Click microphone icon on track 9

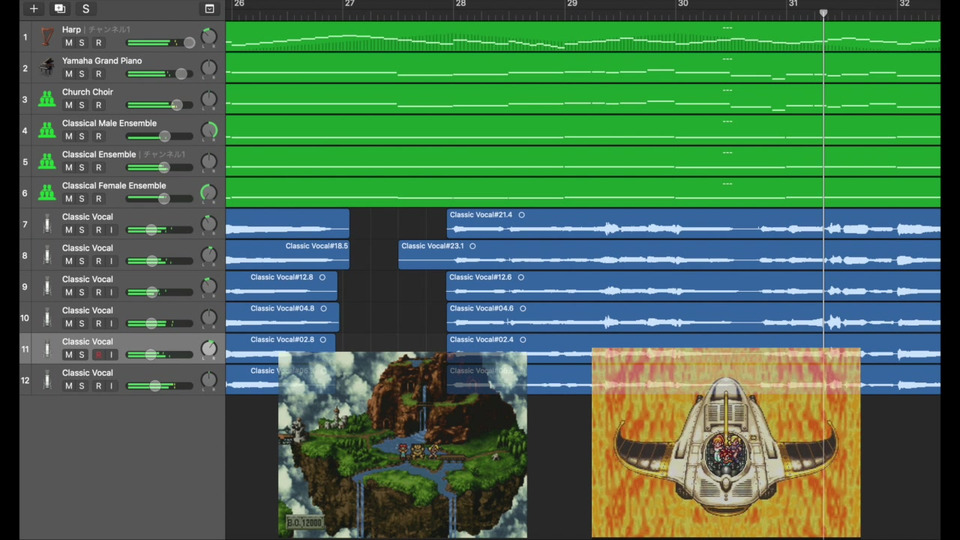(47, 286)
